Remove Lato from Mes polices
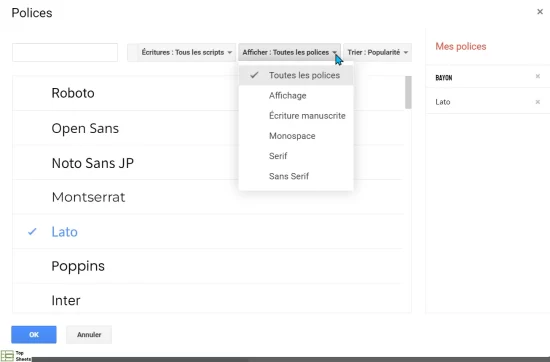This screenshot has height=362, width=550. 538,102
